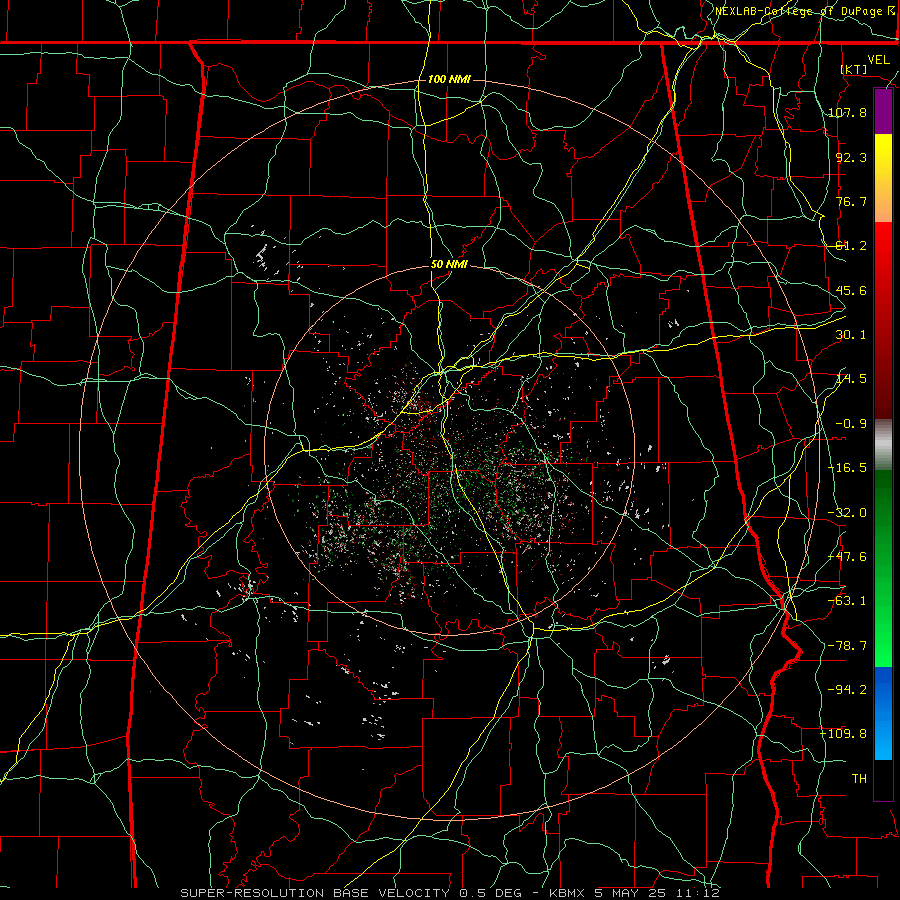900x900 pixels.
Task: Click the yellow-orange band of the color scale
Action: (x=883, y=178)
